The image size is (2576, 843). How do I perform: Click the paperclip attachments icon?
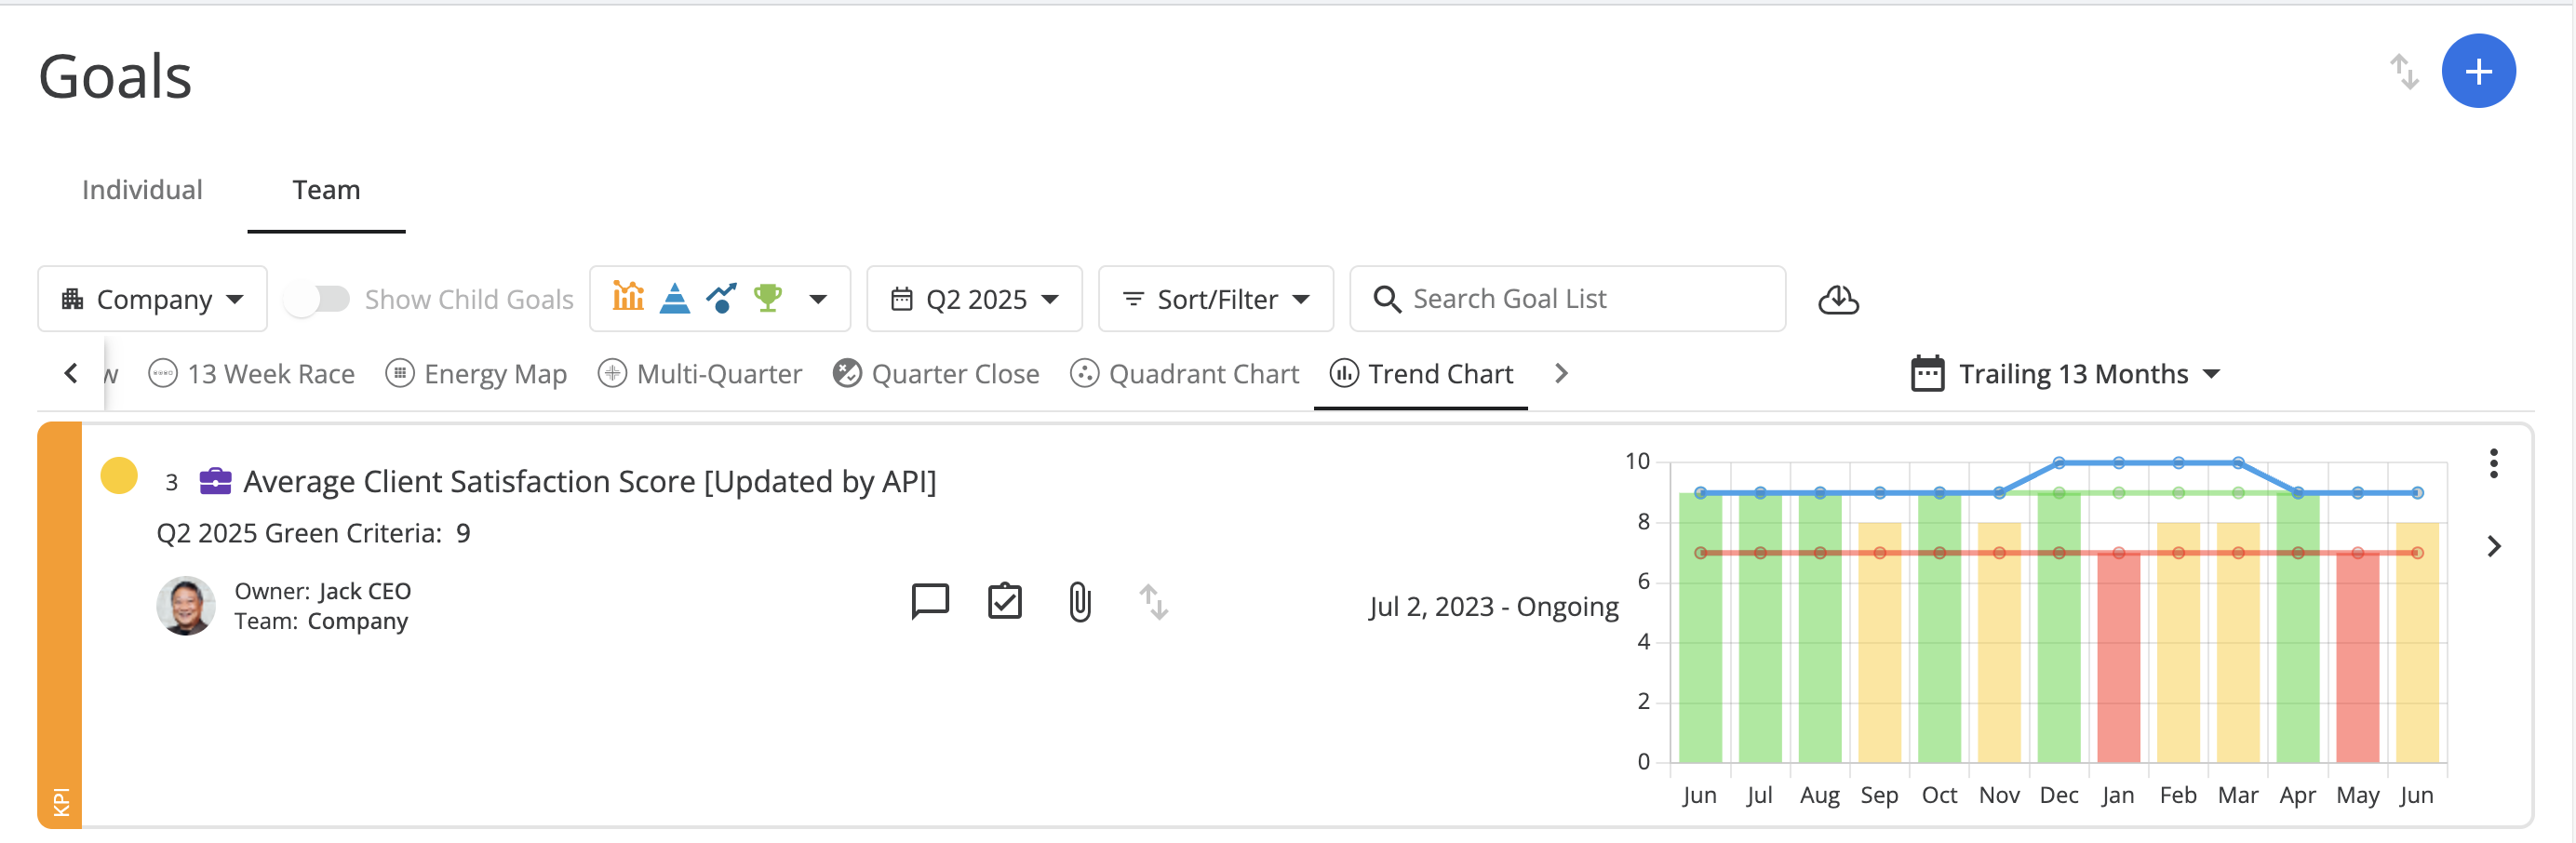(x=1079, y=602)
